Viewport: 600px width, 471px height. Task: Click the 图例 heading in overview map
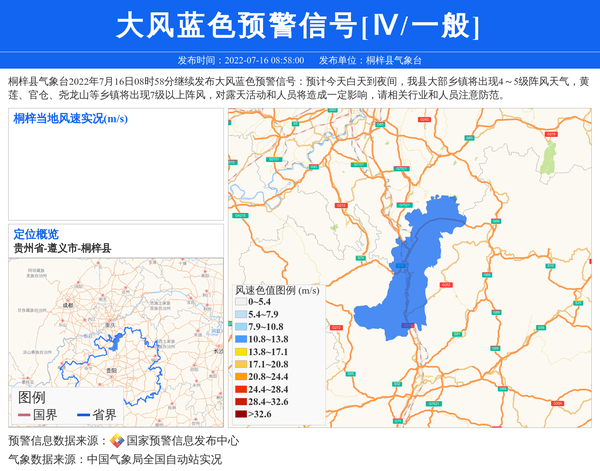point(32,398)
